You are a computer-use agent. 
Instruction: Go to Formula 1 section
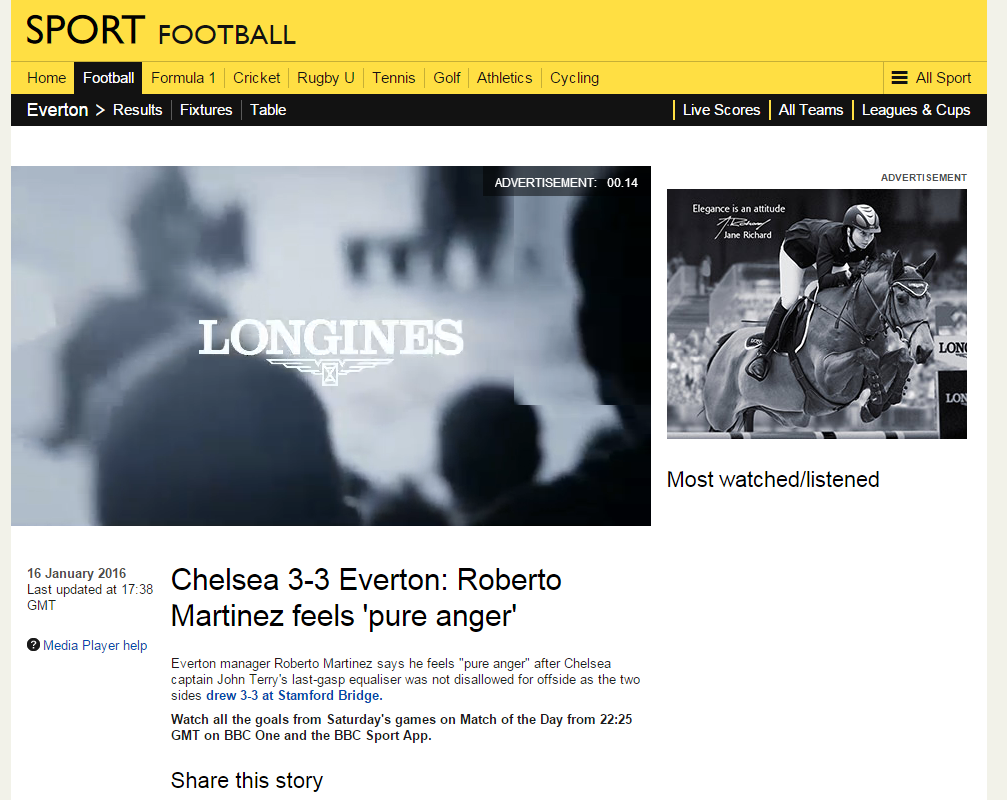(x=183, y=78)
